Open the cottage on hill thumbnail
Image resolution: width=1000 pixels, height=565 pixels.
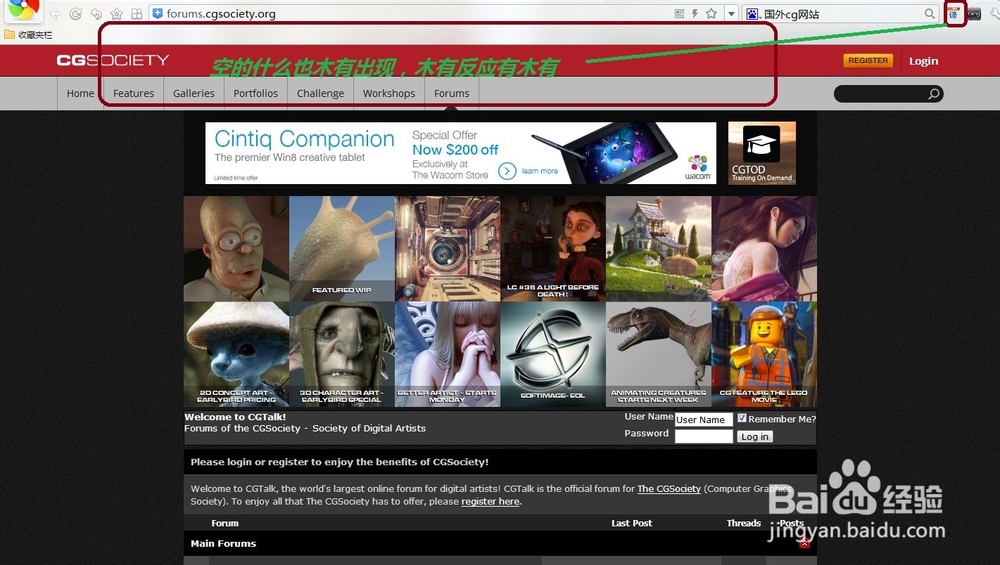[658, 248]
